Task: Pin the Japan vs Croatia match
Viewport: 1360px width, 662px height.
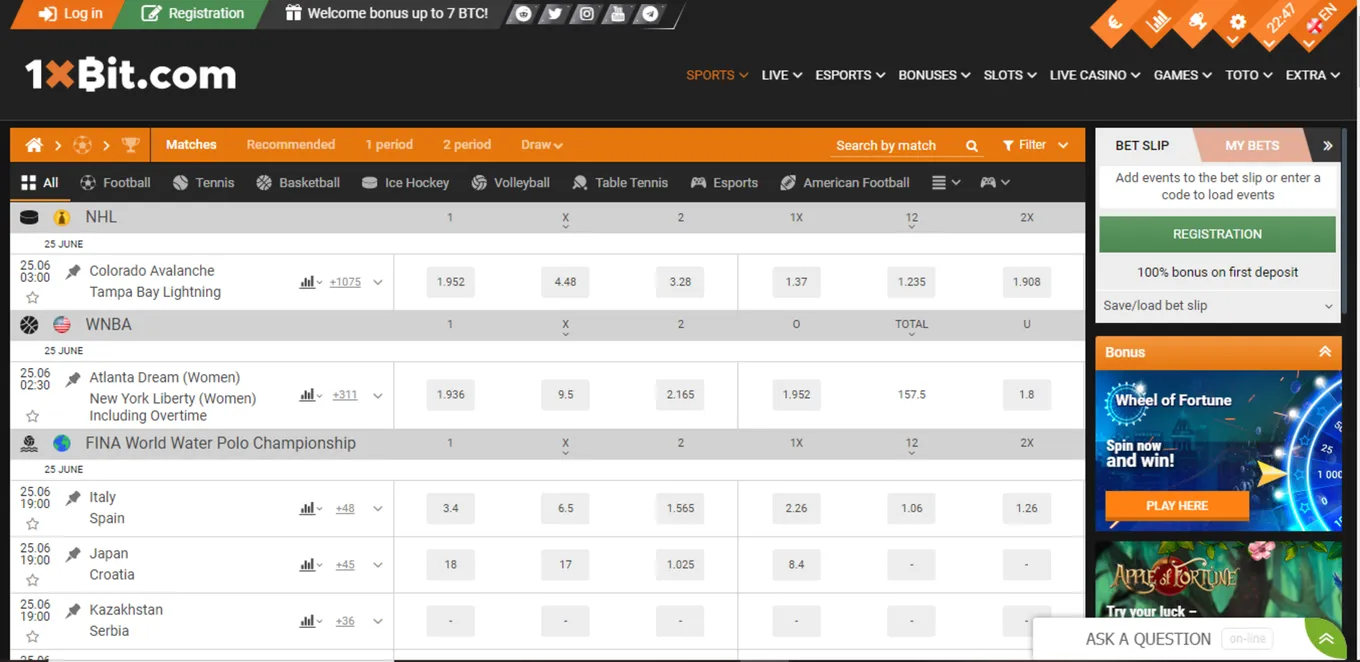Action: click(73, 553)
